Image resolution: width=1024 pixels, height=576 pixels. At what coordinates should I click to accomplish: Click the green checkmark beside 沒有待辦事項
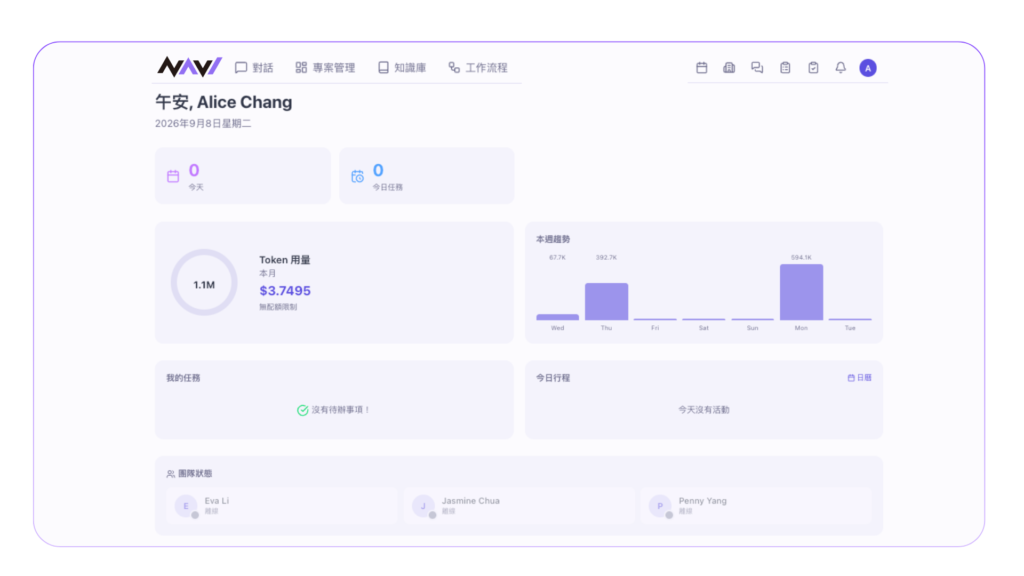pyautogui.click(x=302, y=410)
